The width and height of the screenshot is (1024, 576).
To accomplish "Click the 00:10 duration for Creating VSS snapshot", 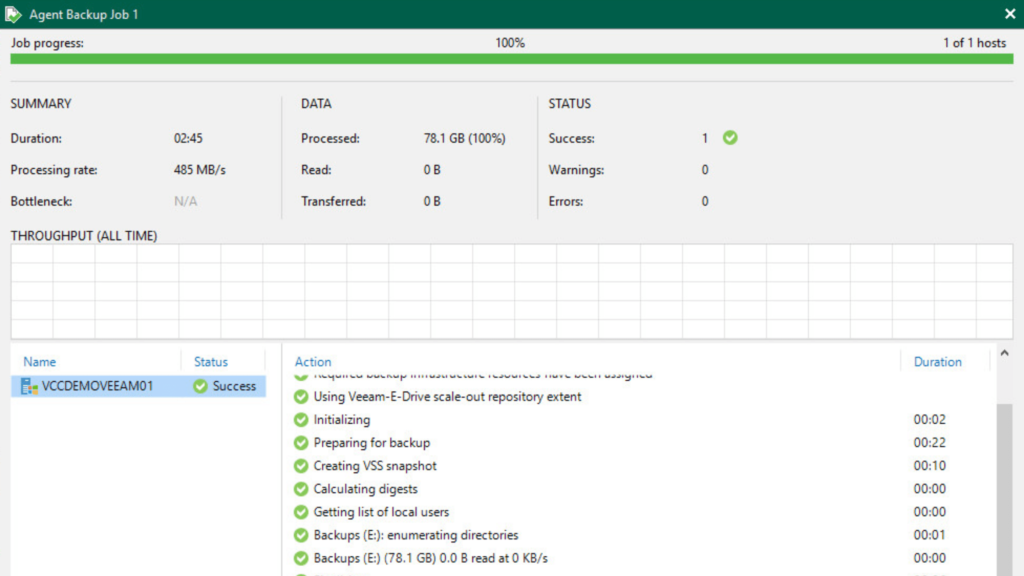I will [x=929, y=466].
